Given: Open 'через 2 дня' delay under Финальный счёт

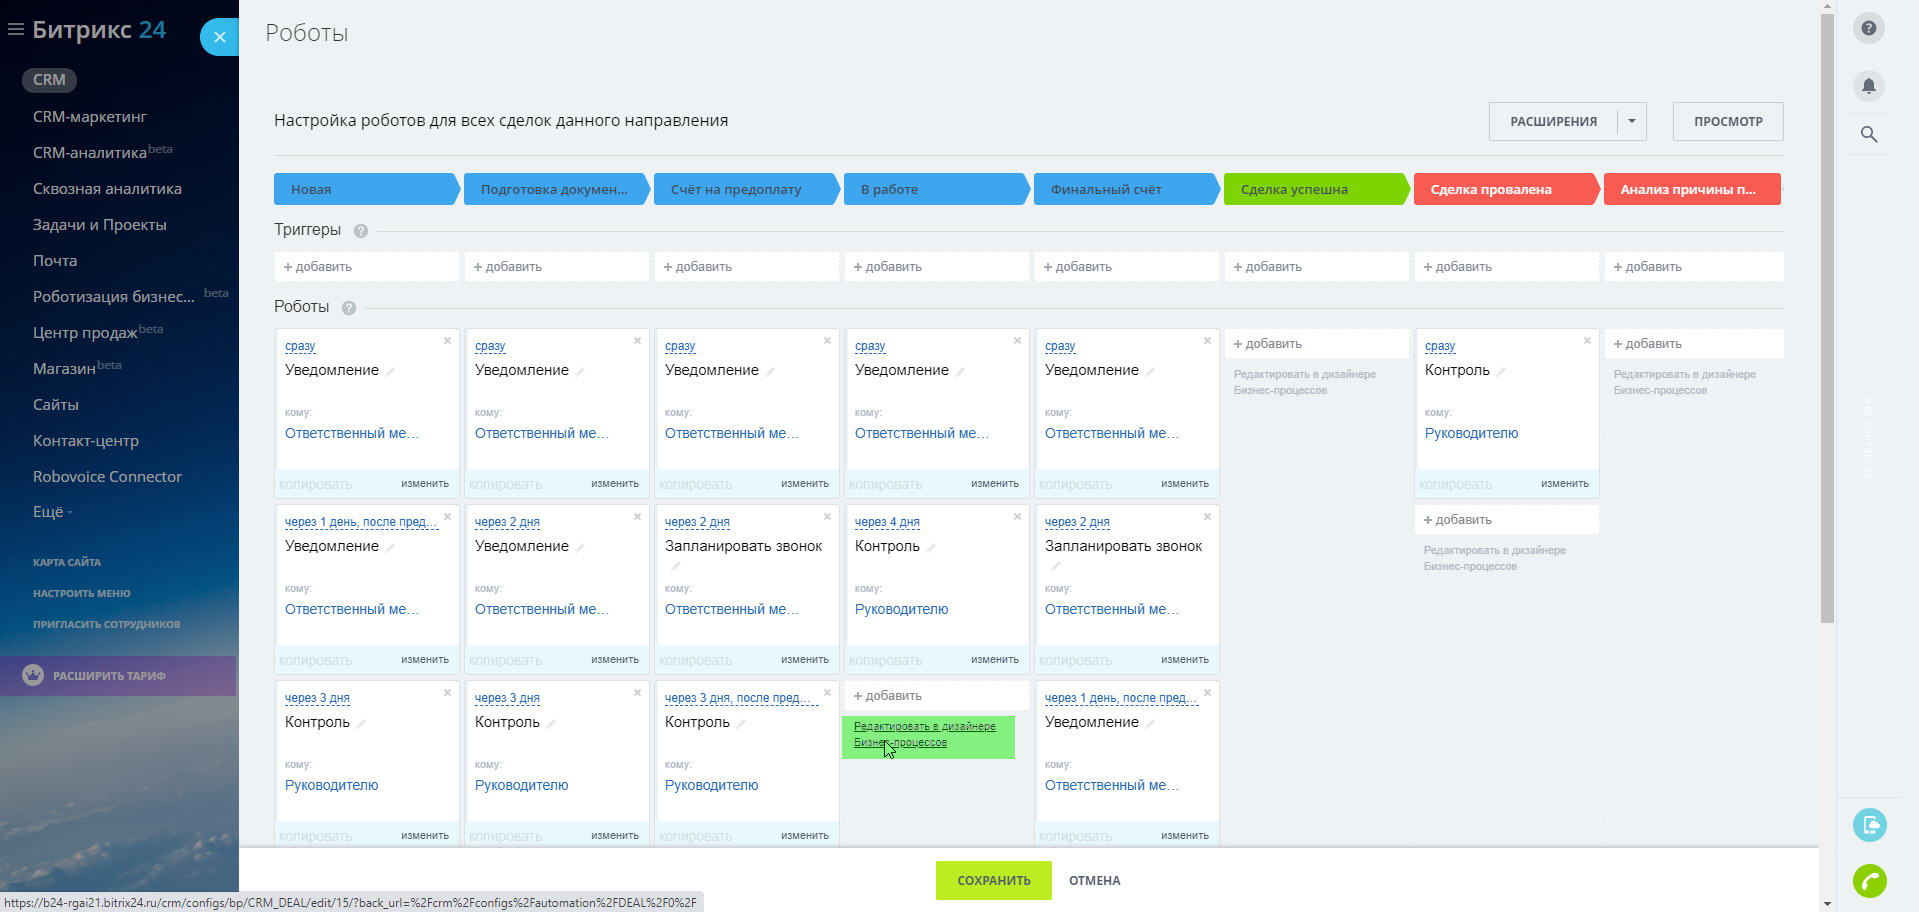Looking at the screenshot, I should (1077, 522).
